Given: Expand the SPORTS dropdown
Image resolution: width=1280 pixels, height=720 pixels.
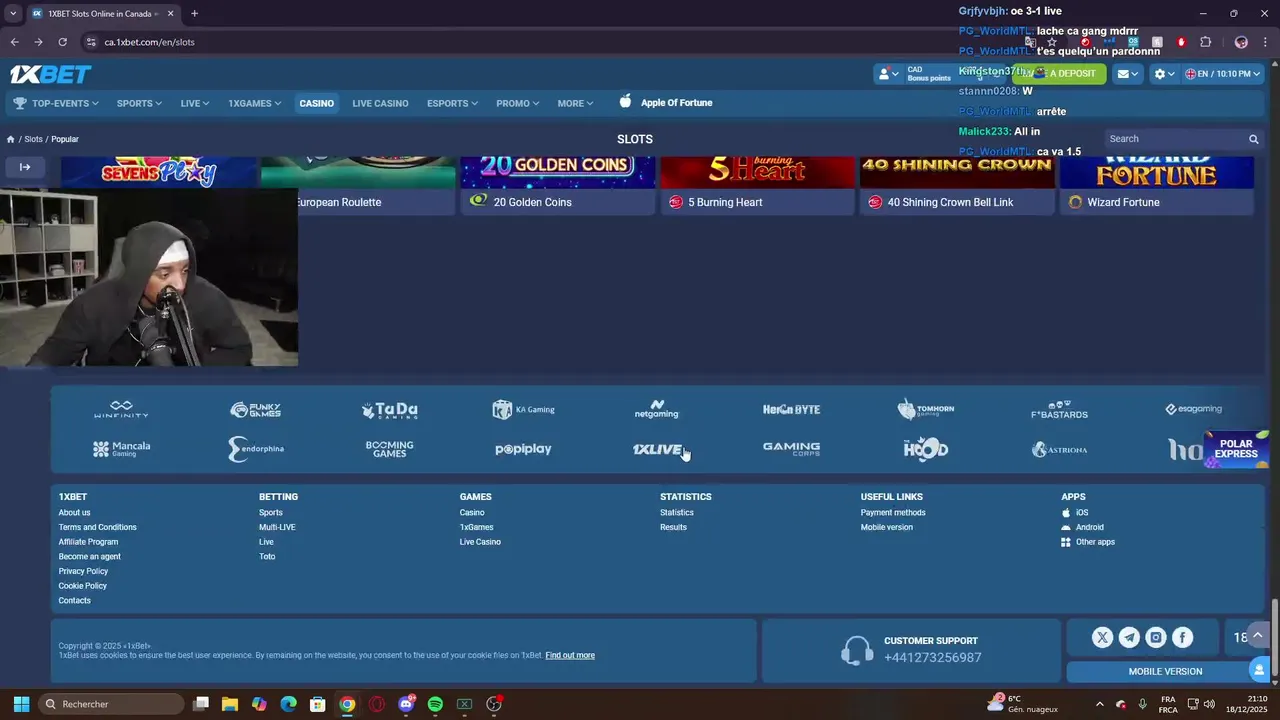Looking at the screenshot, I should click(139, 103).
